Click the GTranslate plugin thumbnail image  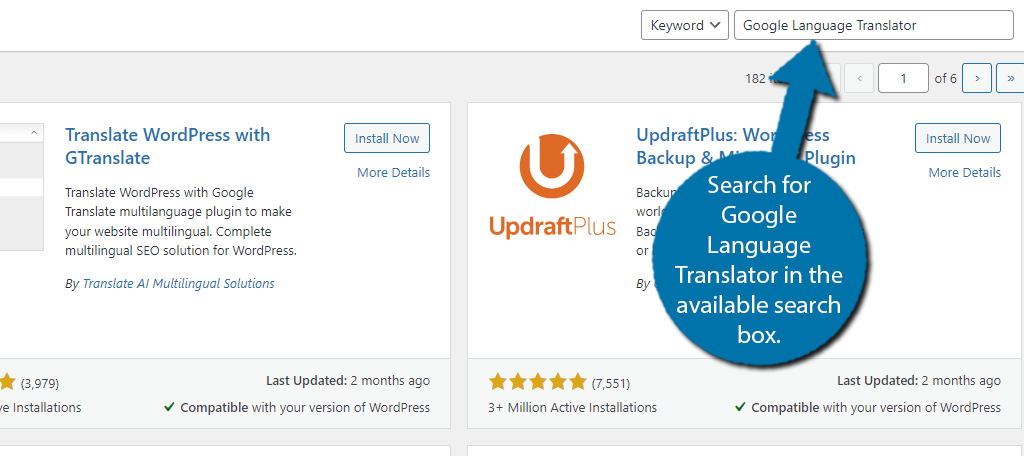click(22, 187)
